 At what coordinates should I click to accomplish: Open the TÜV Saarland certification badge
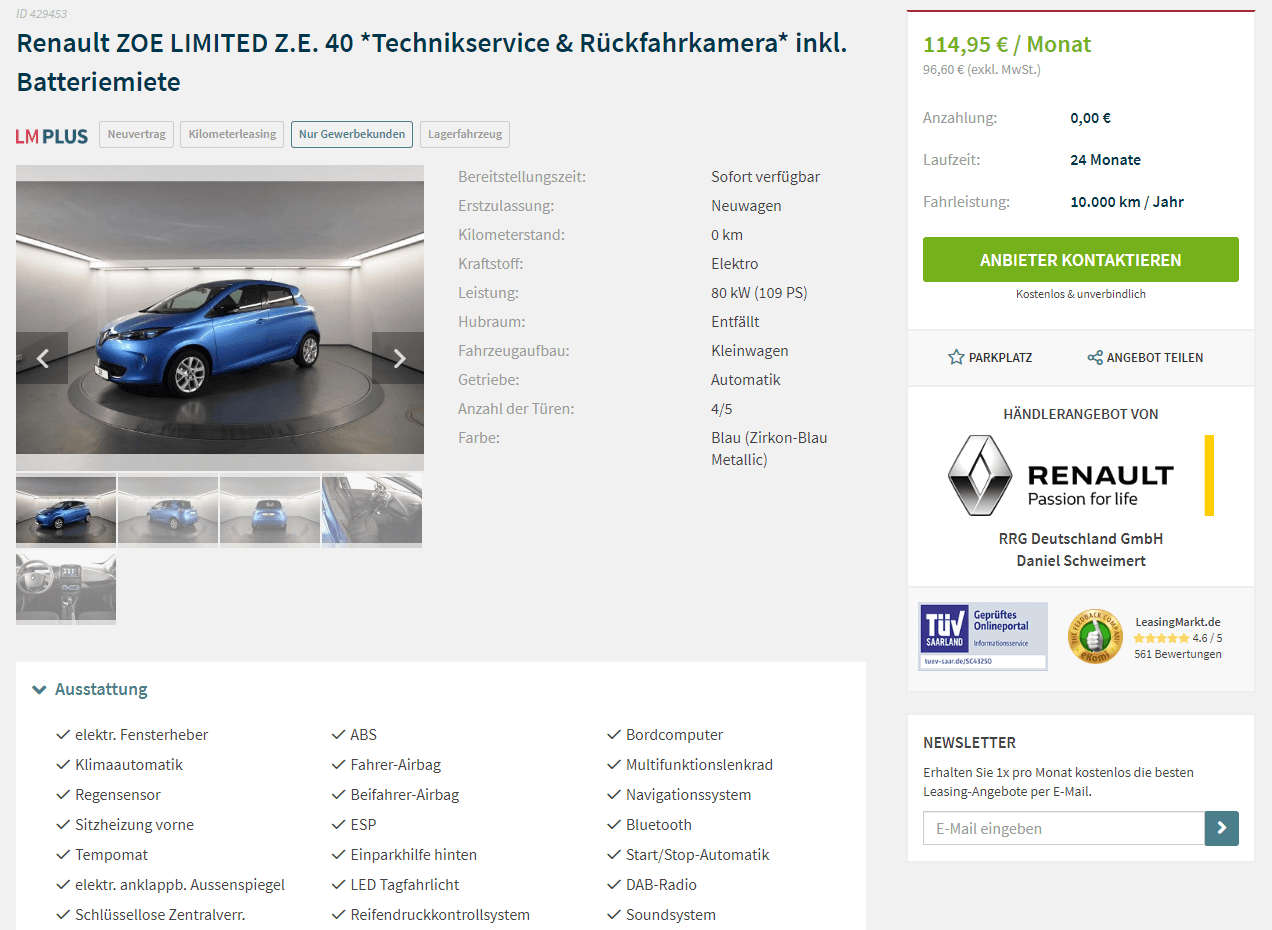point(983,636)
